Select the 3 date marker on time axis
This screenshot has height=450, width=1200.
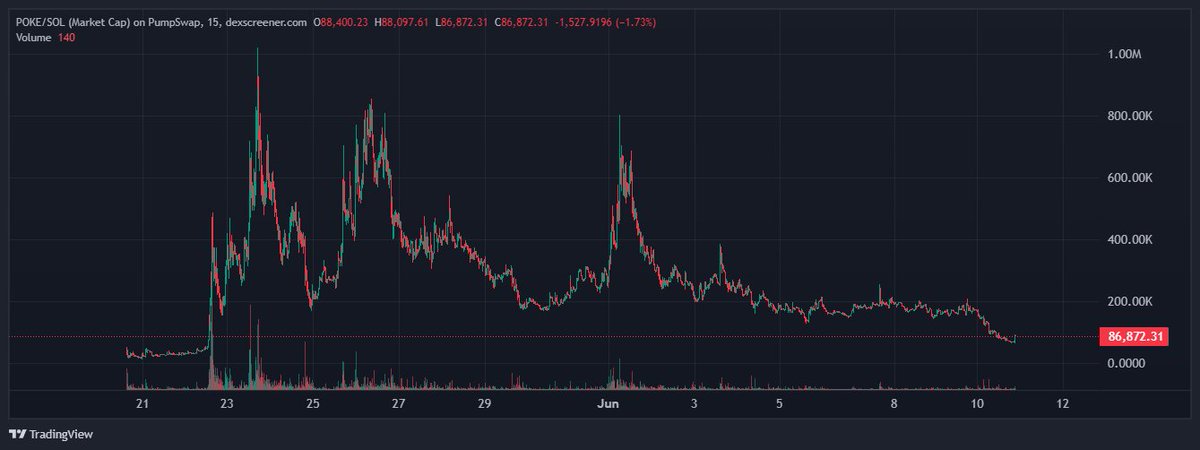(693, 404)
